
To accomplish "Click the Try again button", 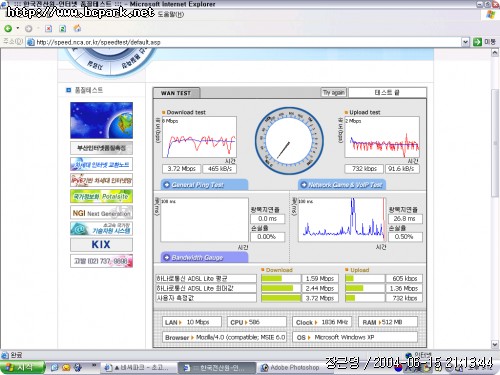I will pos(333,92).
